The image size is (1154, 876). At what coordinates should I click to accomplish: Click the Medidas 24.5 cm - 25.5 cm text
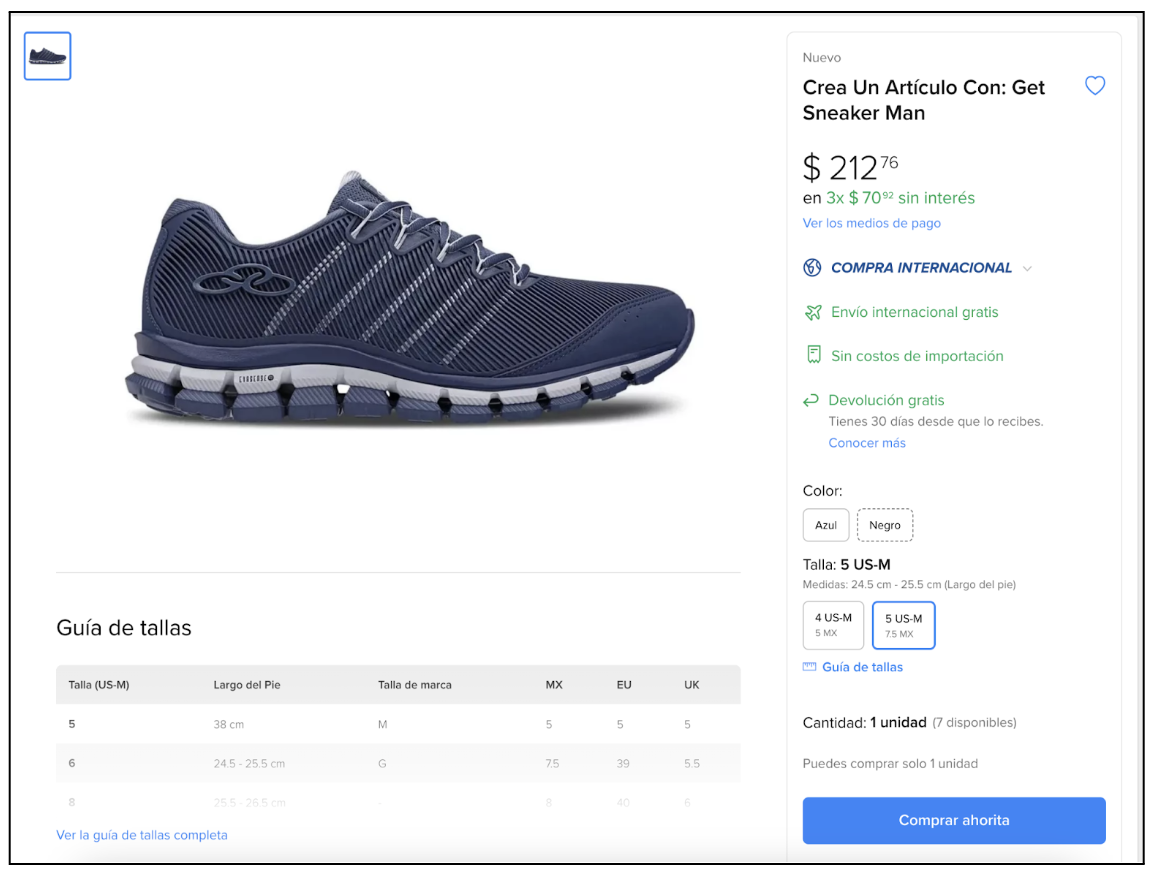coord(909,585)
